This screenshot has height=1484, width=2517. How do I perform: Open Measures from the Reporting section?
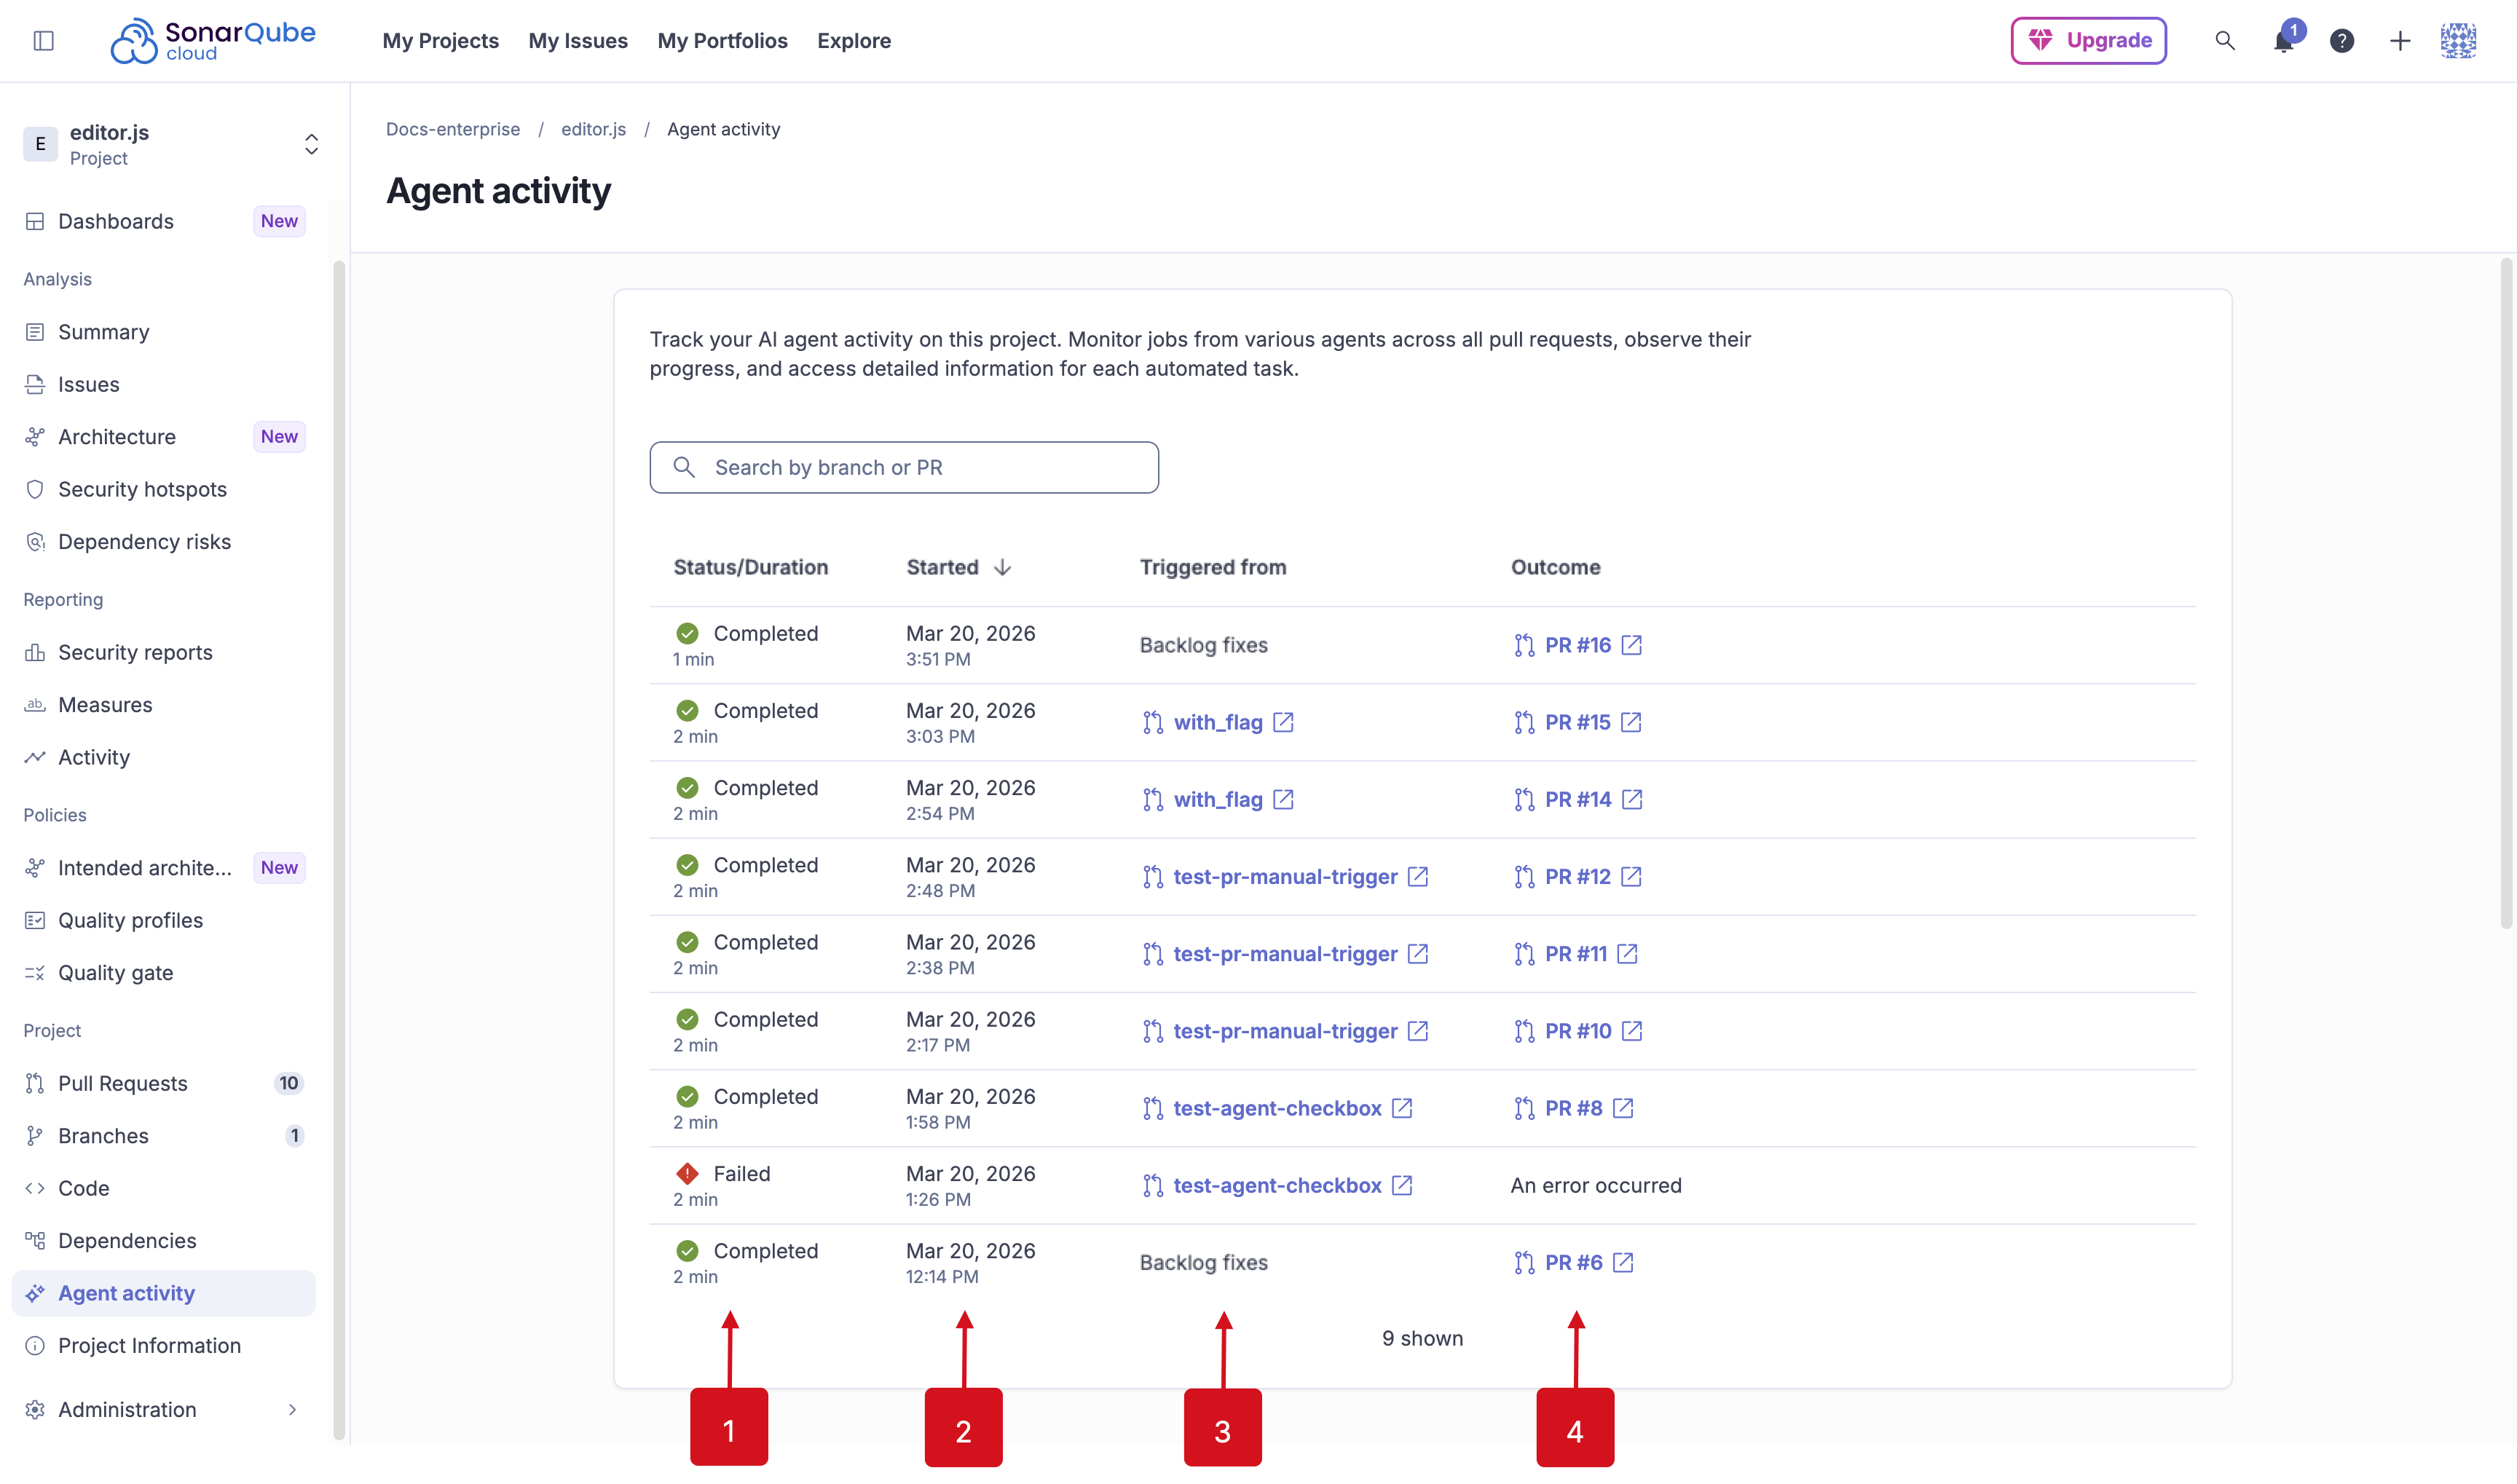tap(105, 704)
